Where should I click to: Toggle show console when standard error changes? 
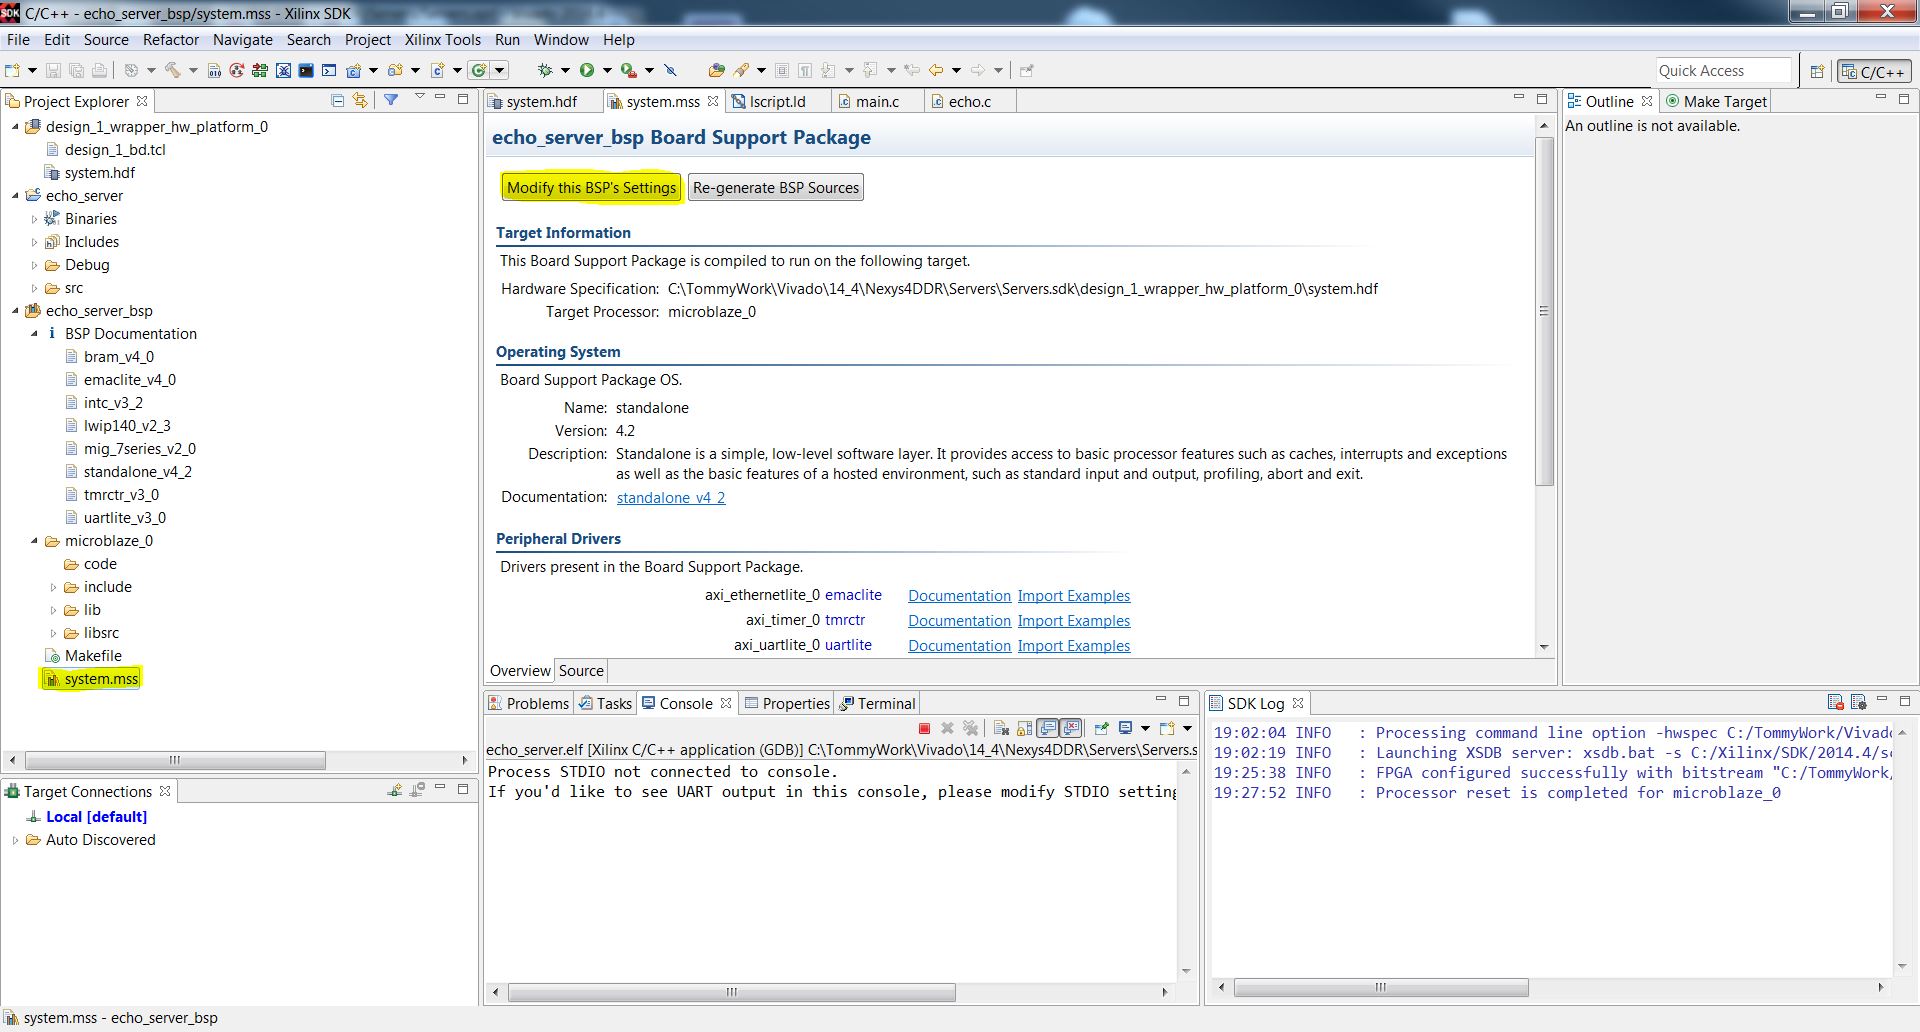[1071, 728]
